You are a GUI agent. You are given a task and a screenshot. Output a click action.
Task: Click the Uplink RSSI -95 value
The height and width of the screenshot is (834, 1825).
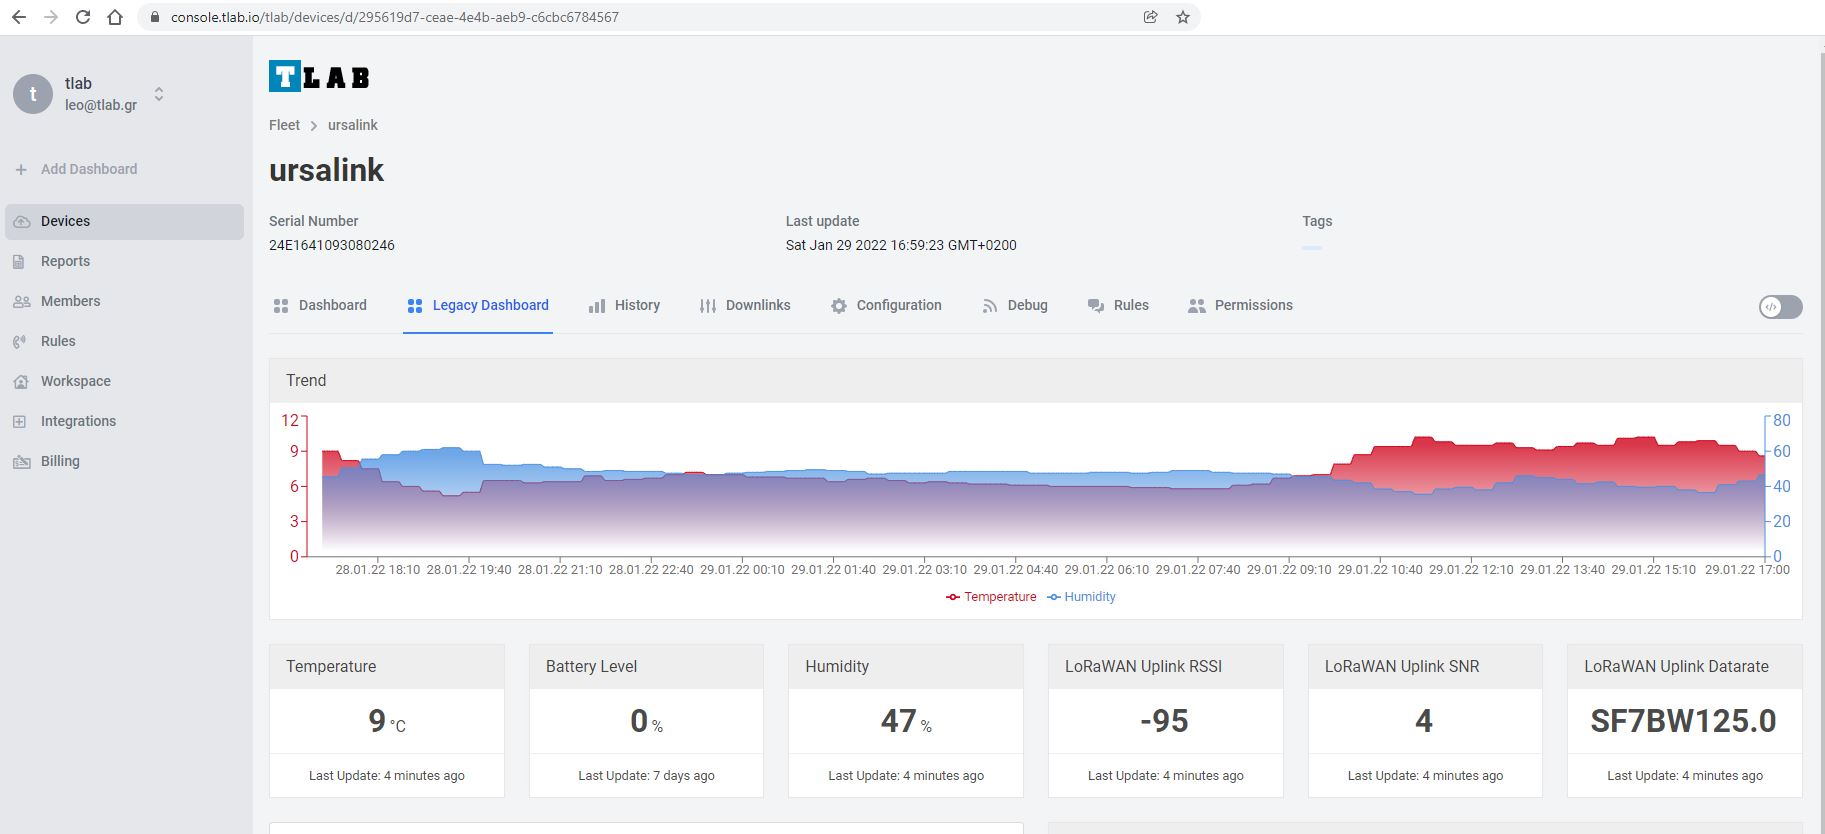coord(1165,721)
